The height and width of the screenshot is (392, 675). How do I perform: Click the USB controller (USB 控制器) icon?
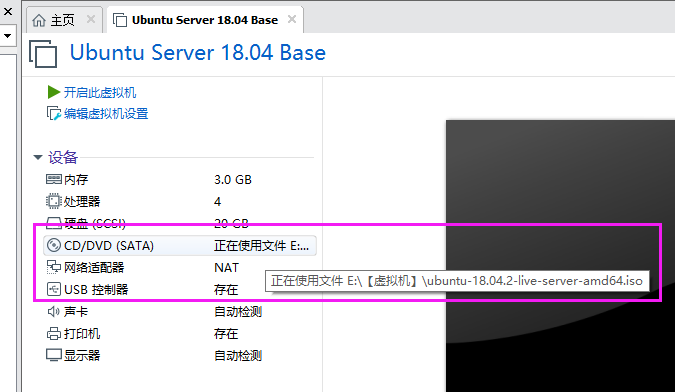pyautogui.click(x=54, y=289)
